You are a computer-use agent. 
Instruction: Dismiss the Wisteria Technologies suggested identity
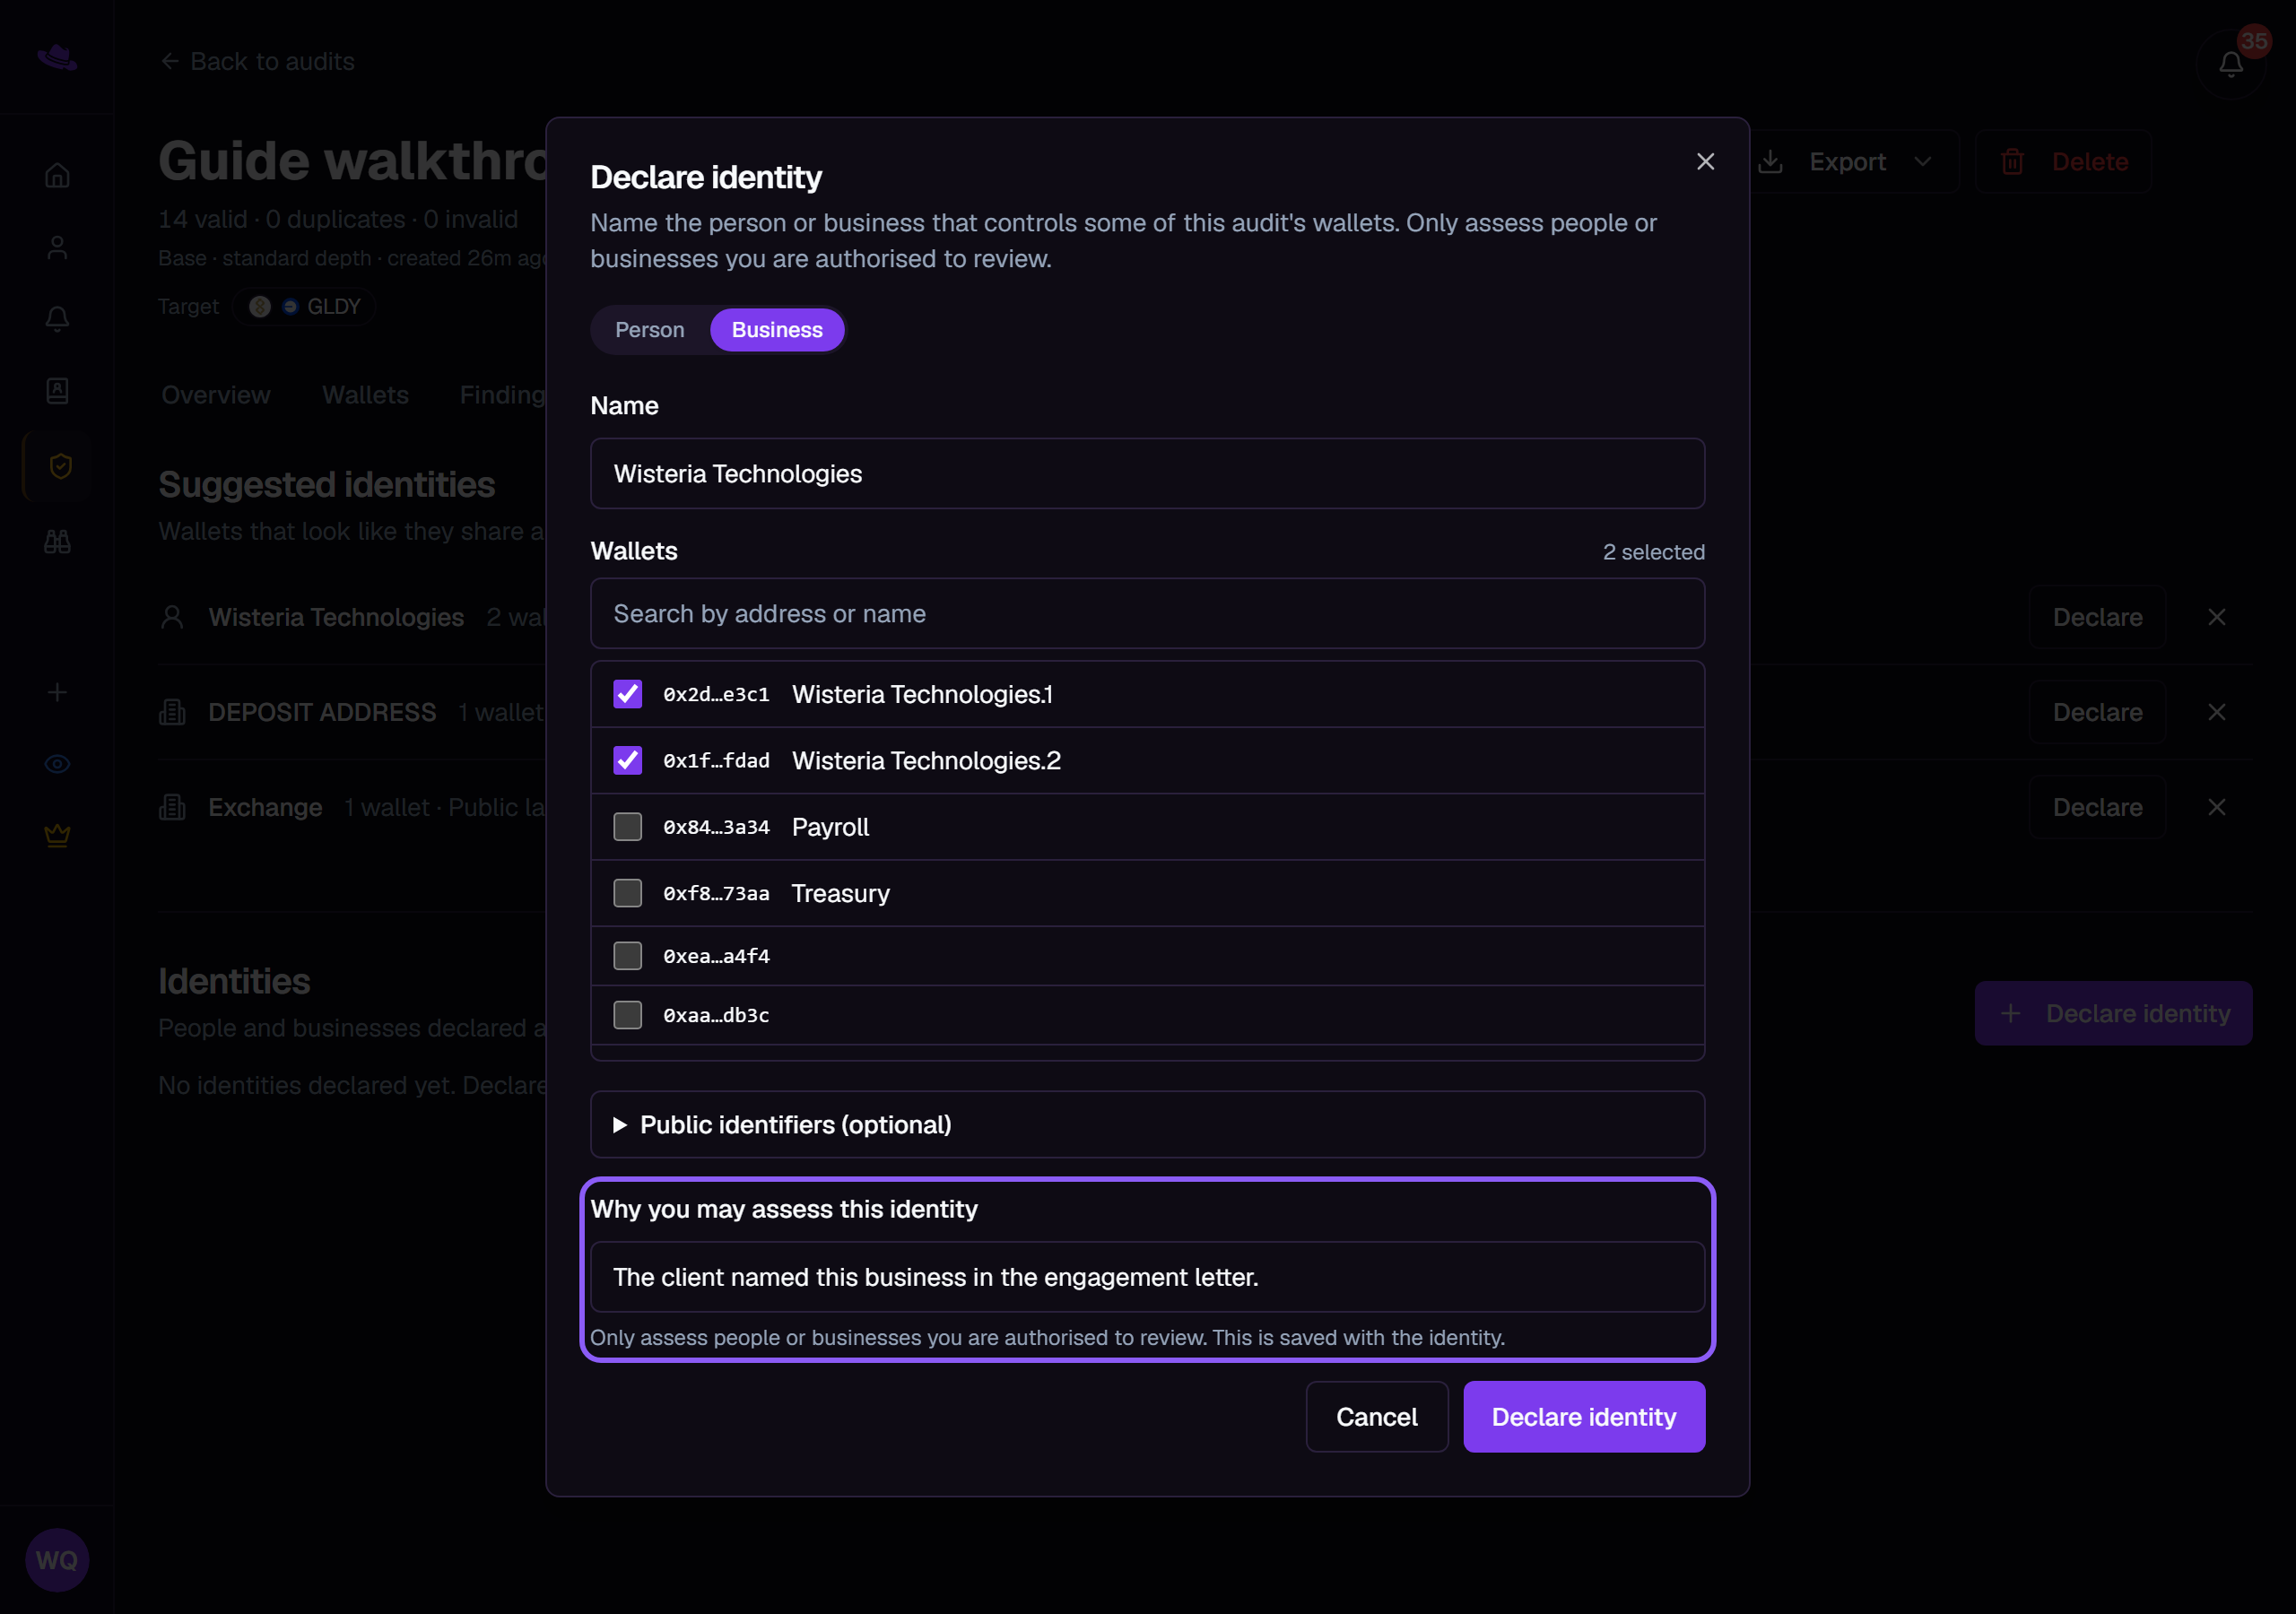[x=2216, y=617]
